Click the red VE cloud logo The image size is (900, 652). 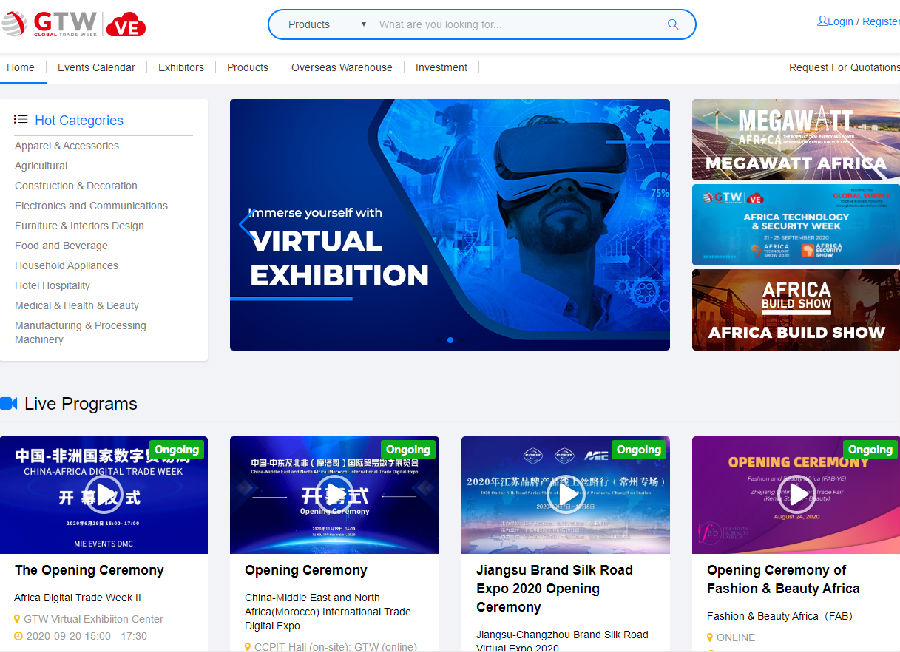pos(126,25)
